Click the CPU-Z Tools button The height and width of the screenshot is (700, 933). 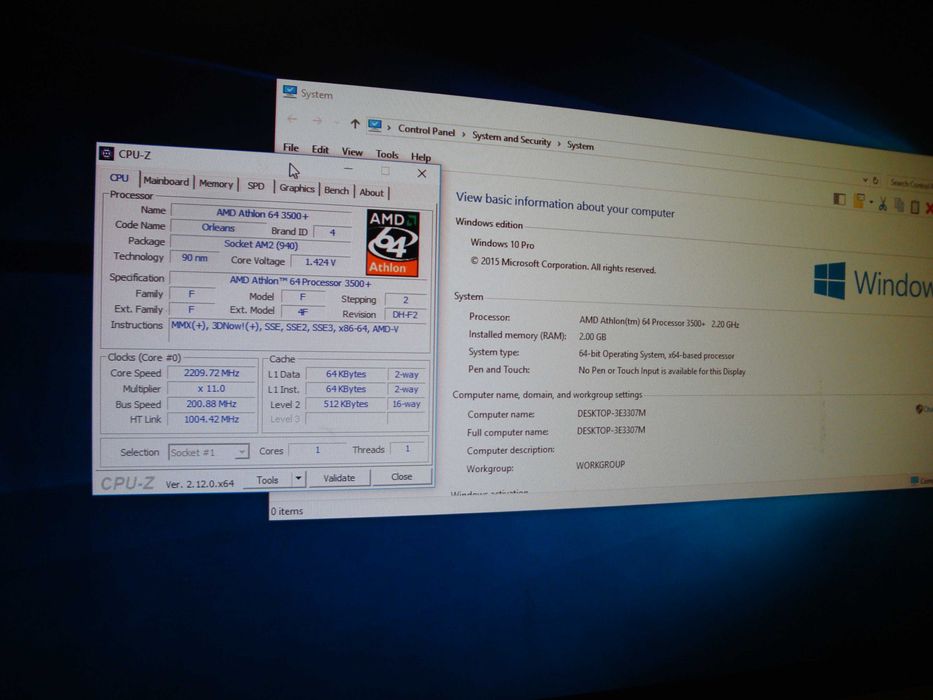point(268,479)
